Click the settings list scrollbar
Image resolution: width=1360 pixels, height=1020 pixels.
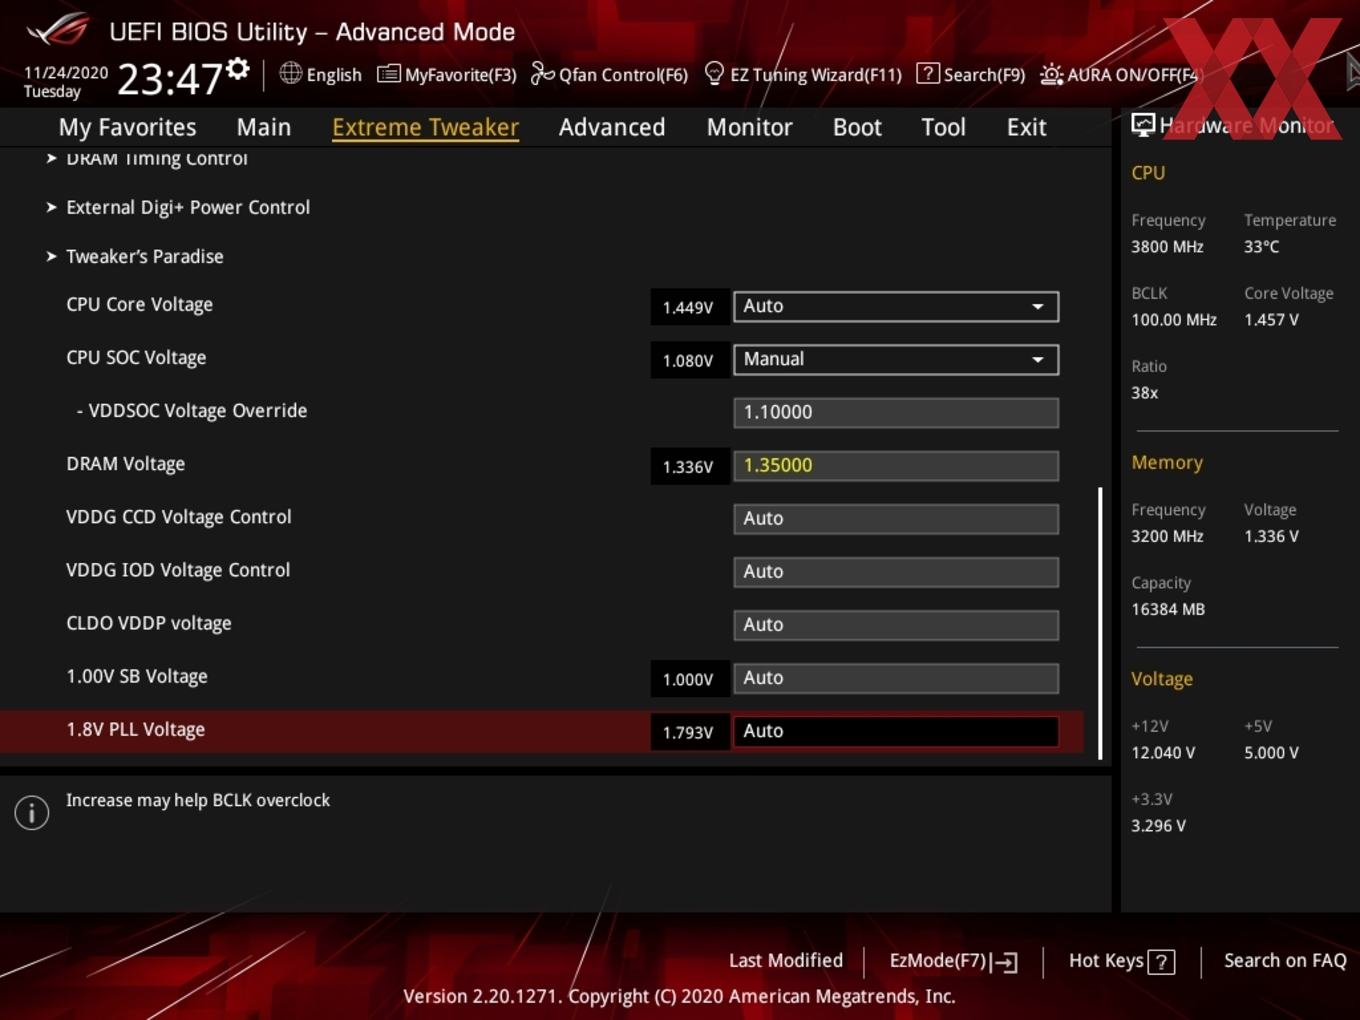(1100, 623)
